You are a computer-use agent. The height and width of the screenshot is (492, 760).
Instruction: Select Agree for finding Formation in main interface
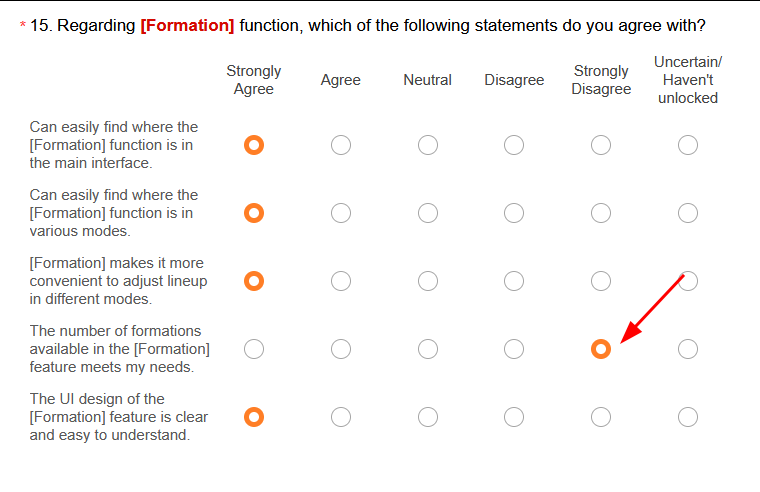[341, 145]
